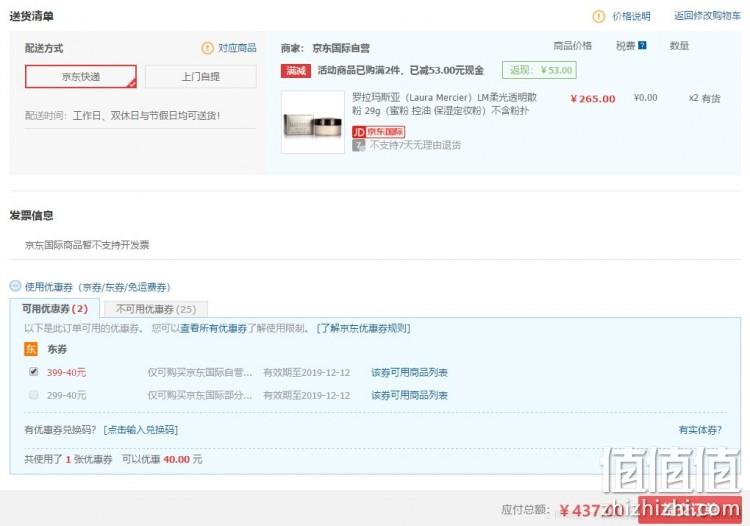The width and height of the screenshot is (750, 526).
Task: Click the 价格说明 info icon
Action: point(598,17)
